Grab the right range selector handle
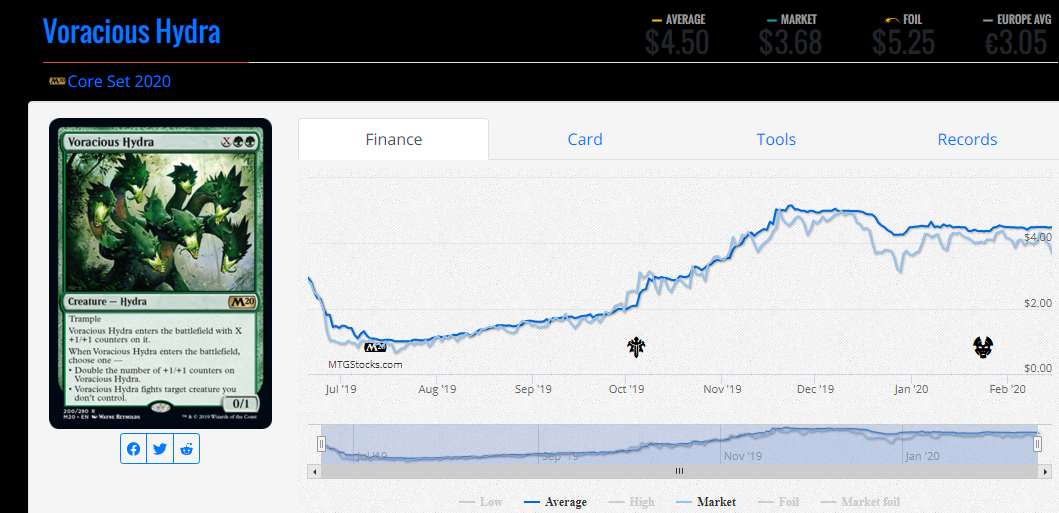 [x=1037, y=443]
